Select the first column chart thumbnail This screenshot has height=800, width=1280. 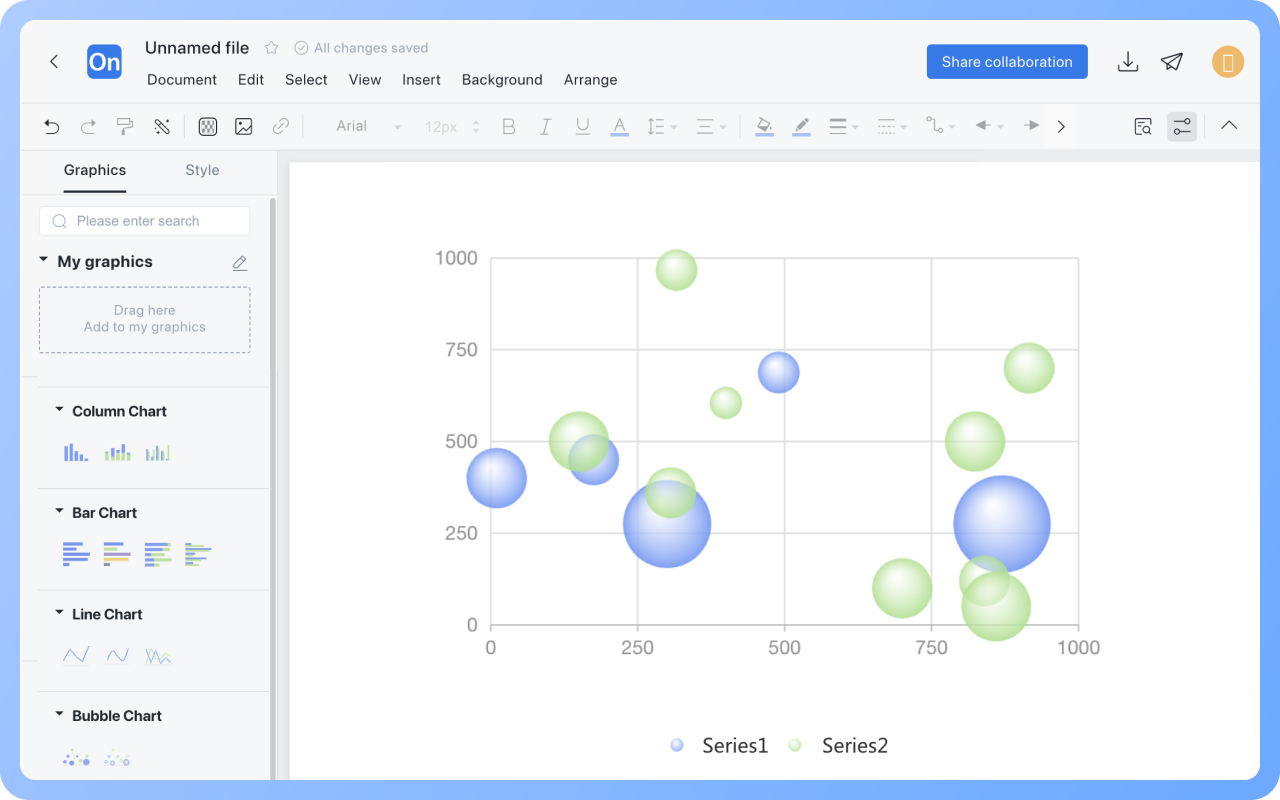(x=76, y=453)
